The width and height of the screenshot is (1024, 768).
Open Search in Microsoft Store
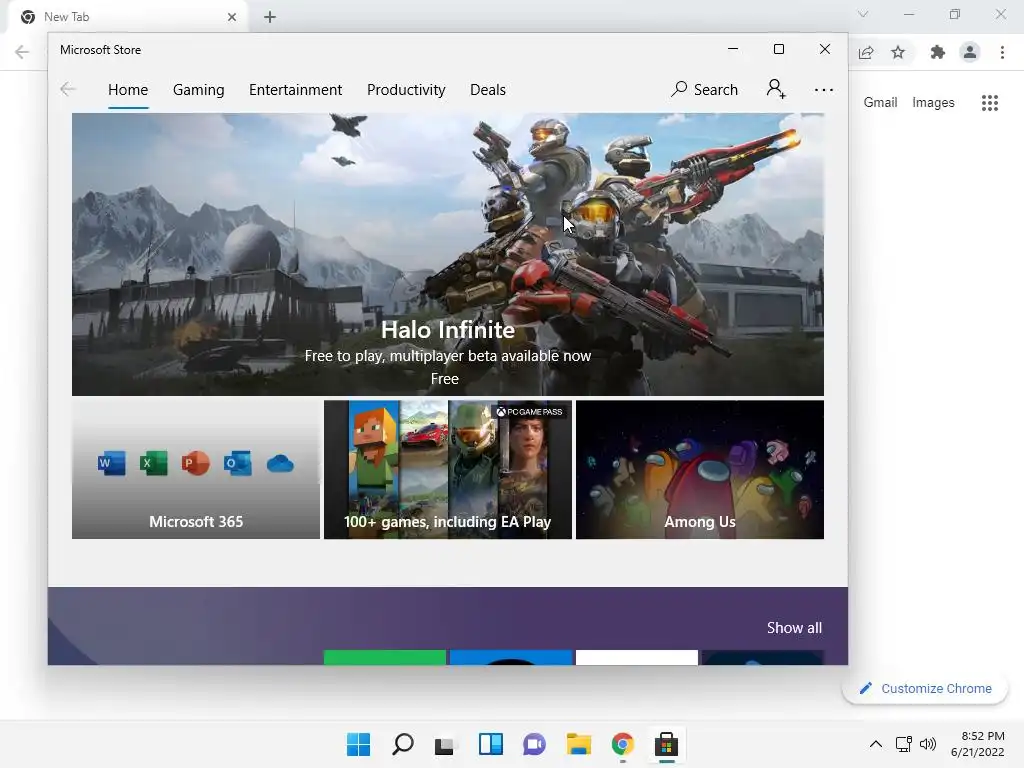tap(705, 89)
